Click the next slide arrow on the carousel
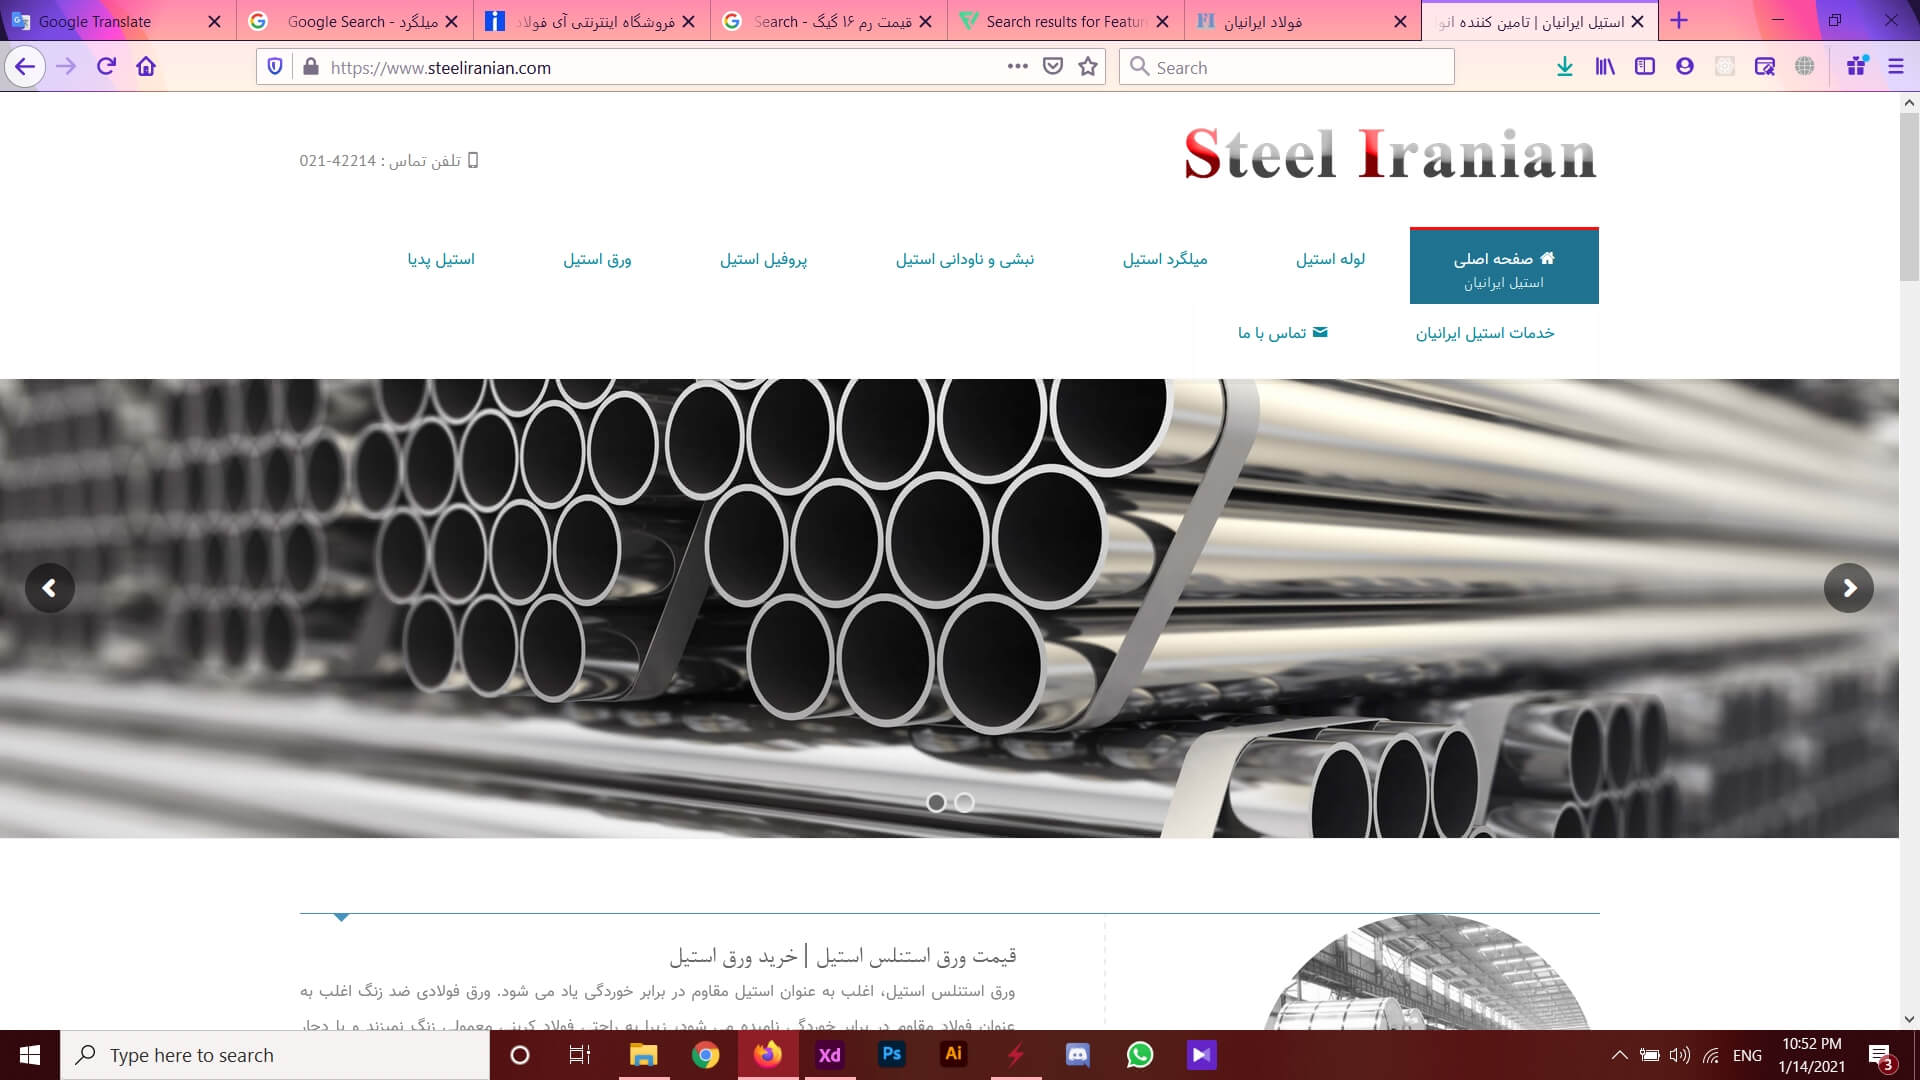The image size is (1920, 1080). point(1849,588)
